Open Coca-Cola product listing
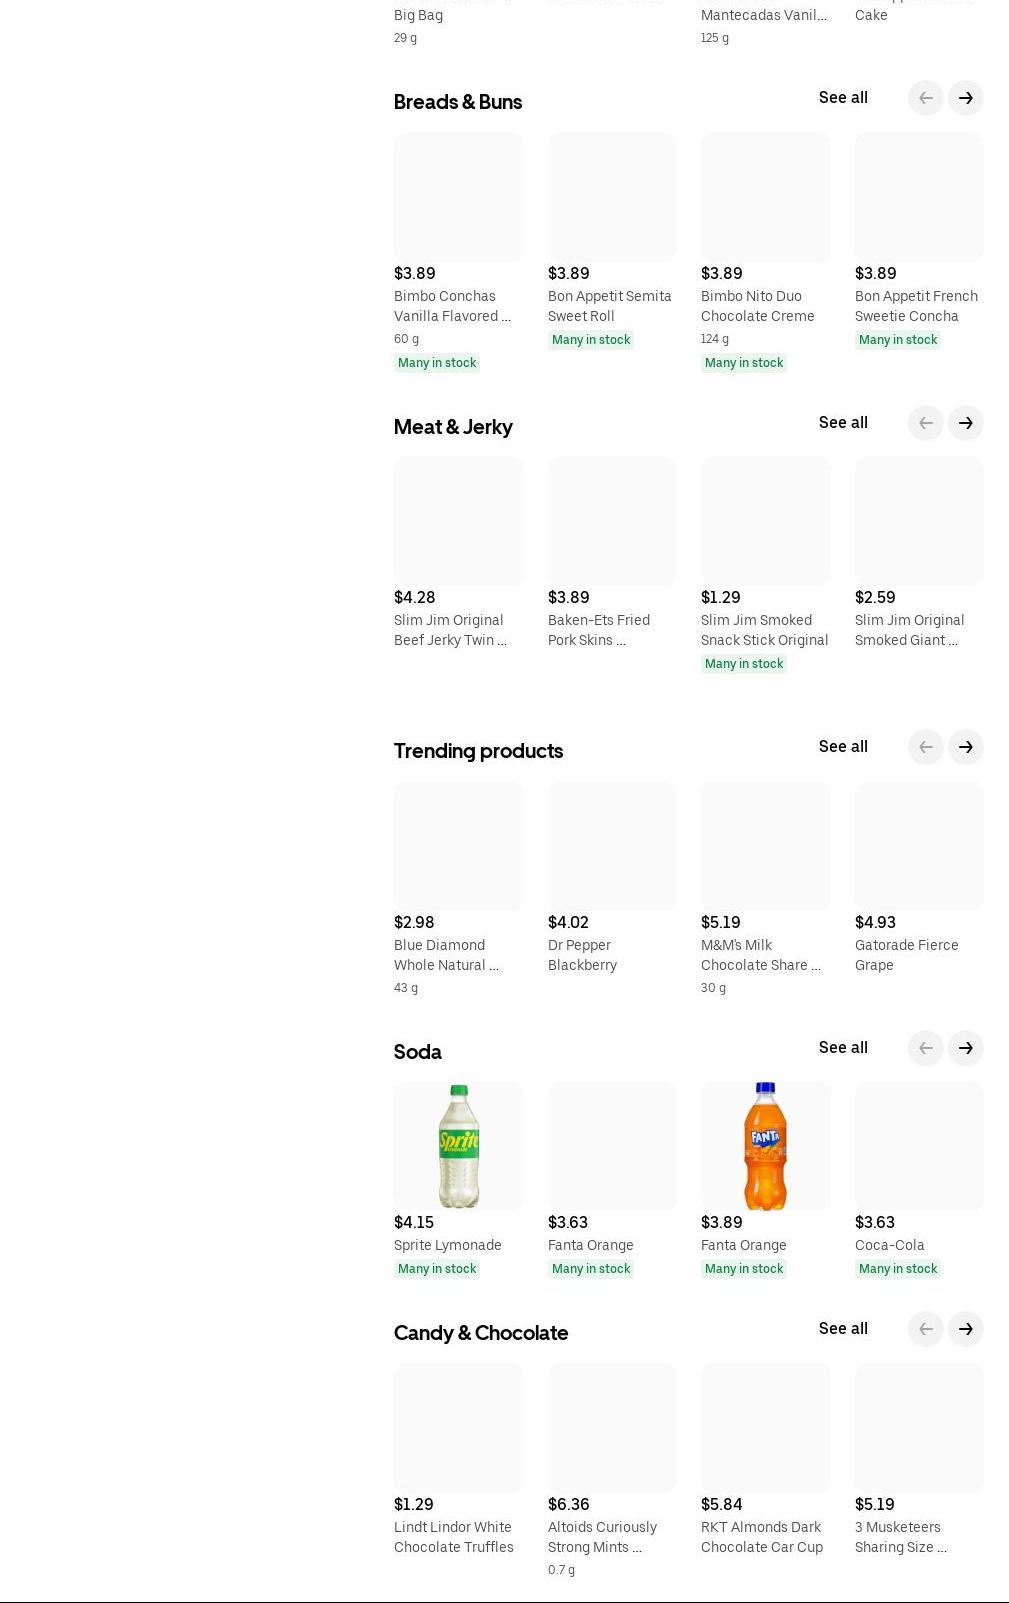Image resolution: width=1009 pixels, height=1603 pixels. pyautogui.click(x=889, y=1245)
